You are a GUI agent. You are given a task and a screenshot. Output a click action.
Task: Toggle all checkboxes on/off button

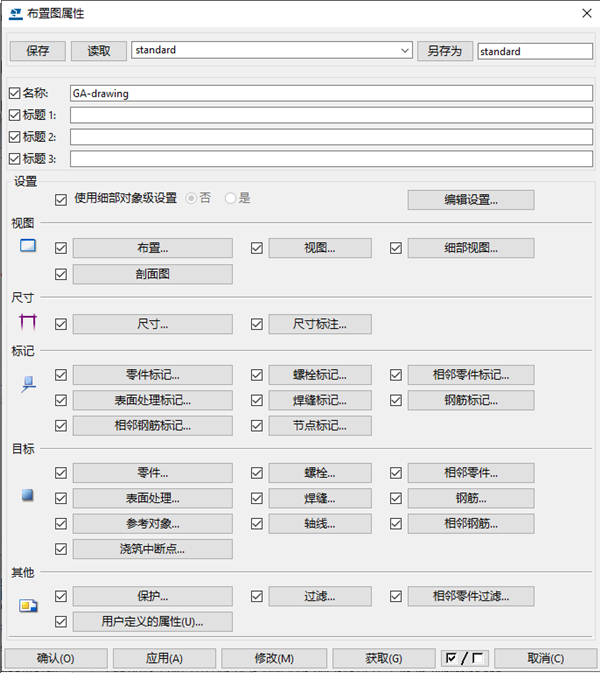pyautogui.click(x=465, y=658)
